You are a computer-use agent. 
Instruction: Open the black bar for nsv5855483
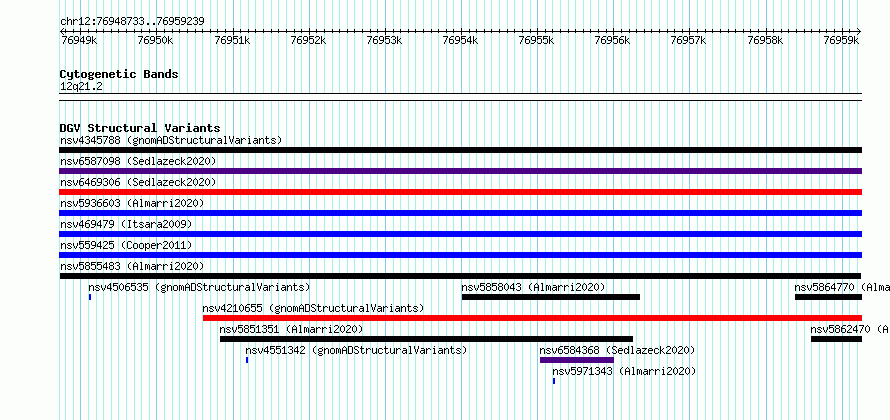pyautogui.click(x=460, y=276)
